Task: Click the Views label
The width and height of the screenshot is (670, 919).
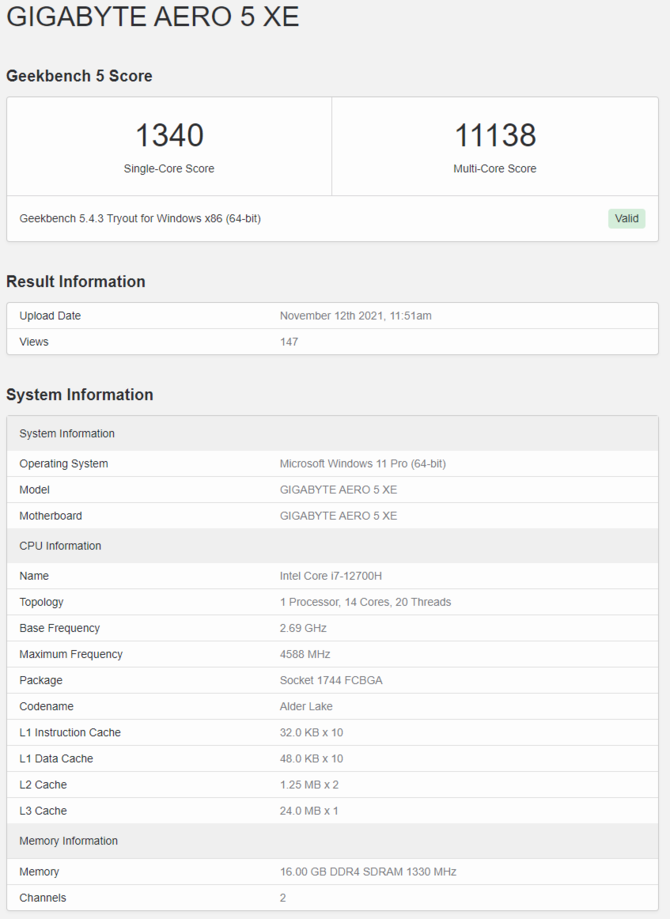Action: 34,342
